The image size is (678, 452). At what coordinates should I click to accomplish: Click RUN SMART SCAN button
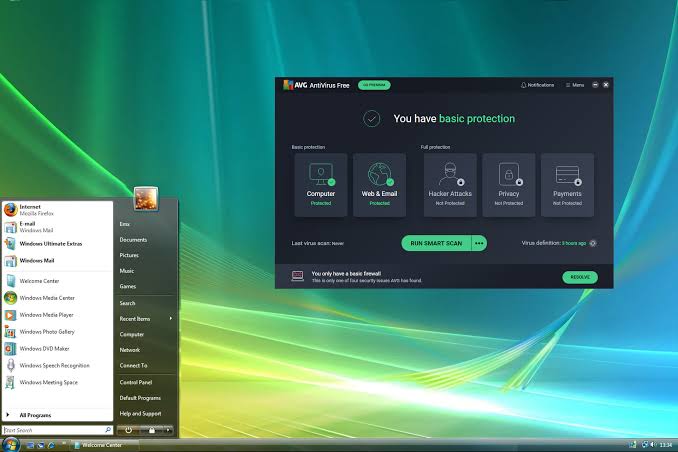tap(436, 243)
